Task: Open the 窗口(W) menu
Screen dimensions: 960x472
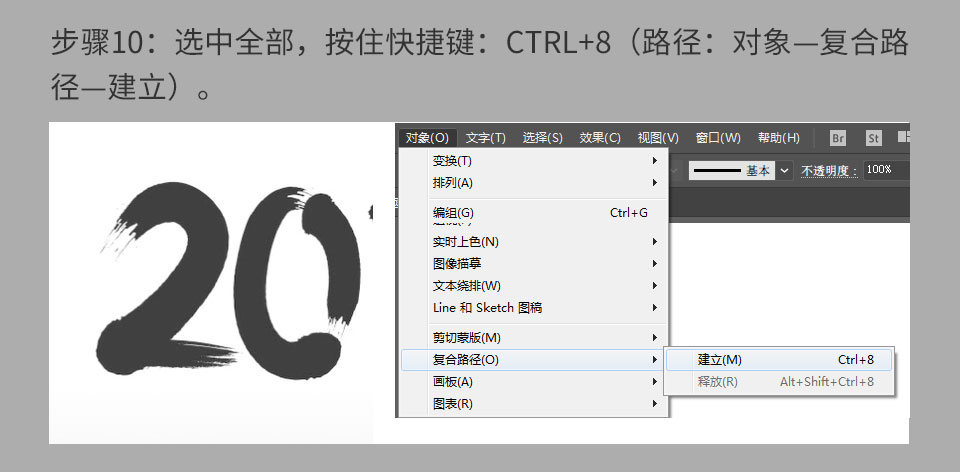Action: 718,138
